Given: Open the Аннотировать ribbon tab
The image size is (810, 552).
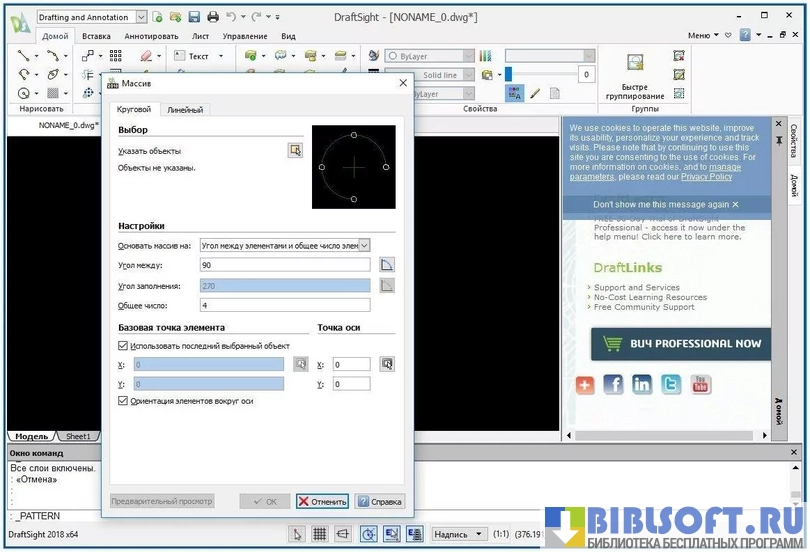Looking at the screenshot, I should click(x=144, y=36).
